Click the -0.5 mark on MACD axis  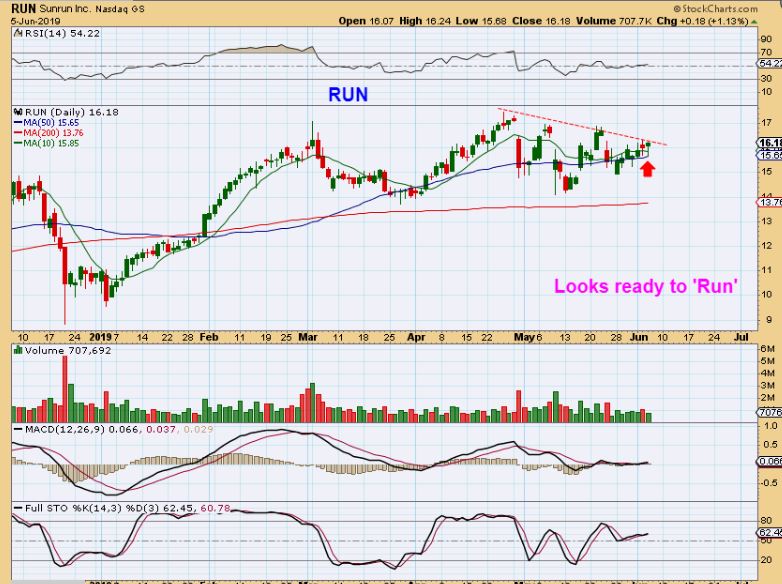(x=769, y=483)
